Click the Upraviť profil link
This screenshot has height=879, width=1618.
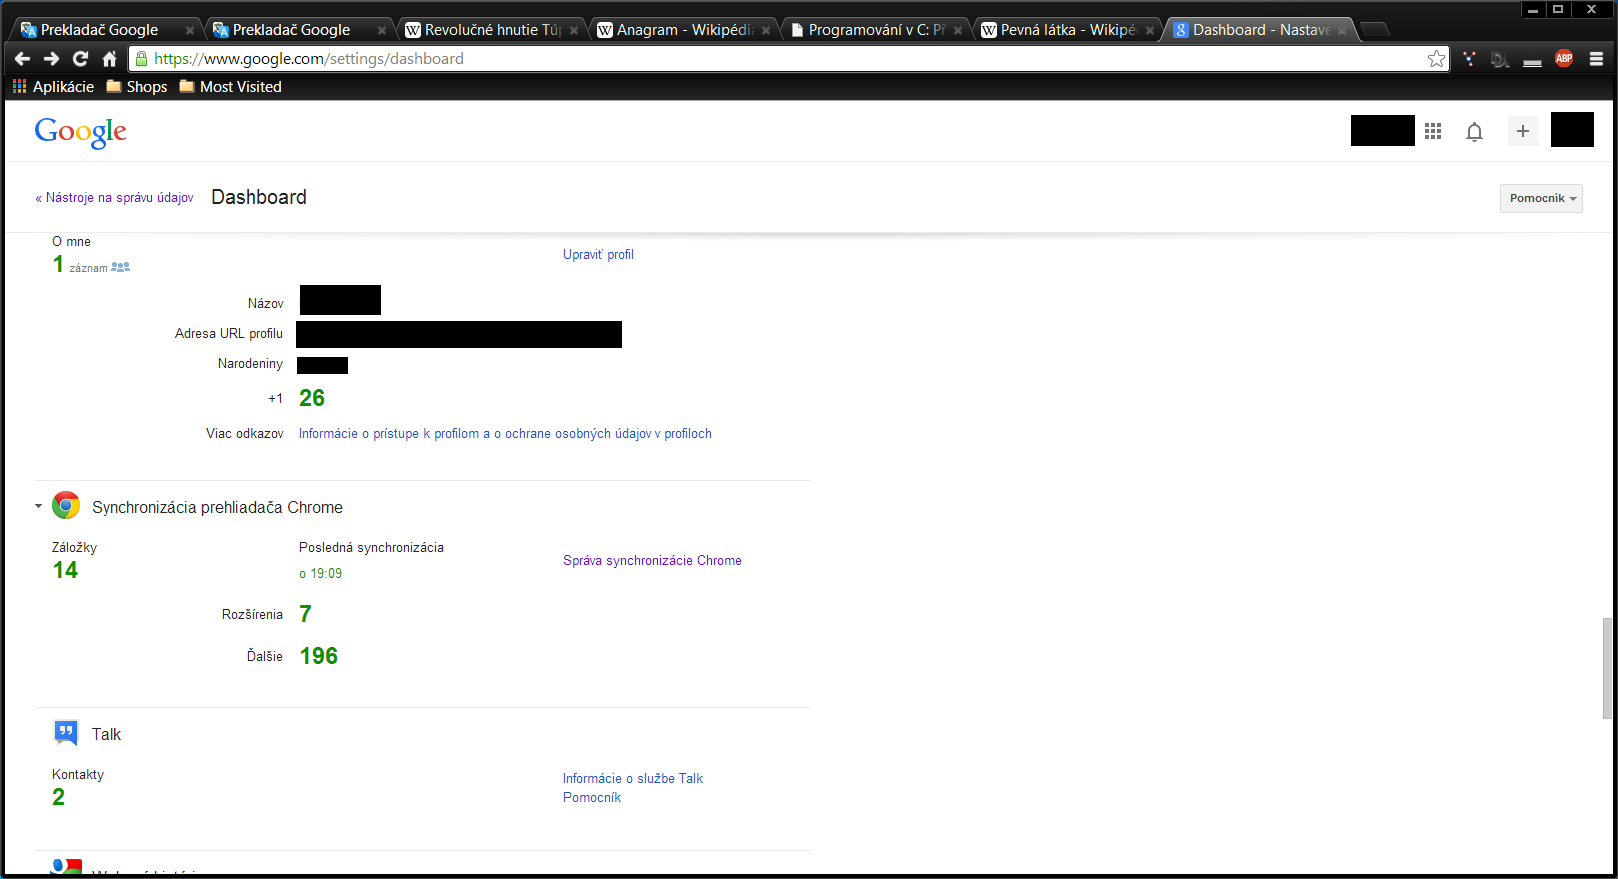(598, 255)
